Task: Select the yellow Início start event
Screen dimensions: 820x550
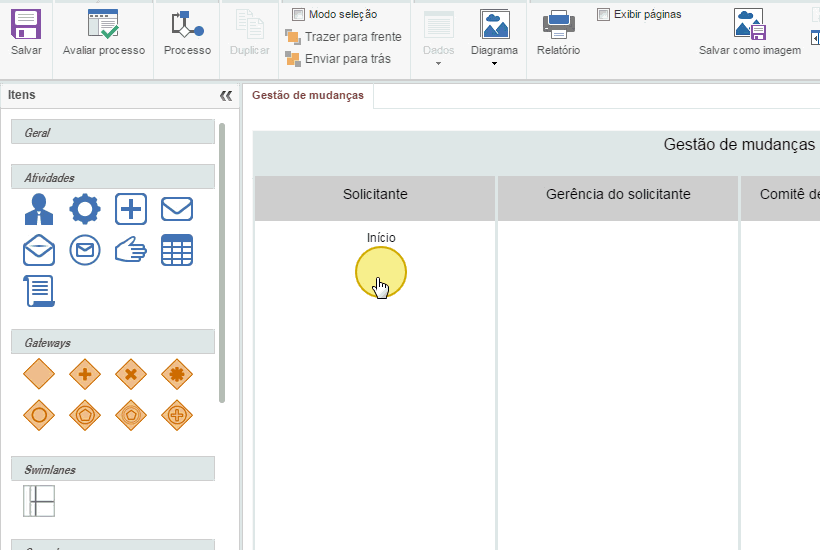Action: (381, 273)
